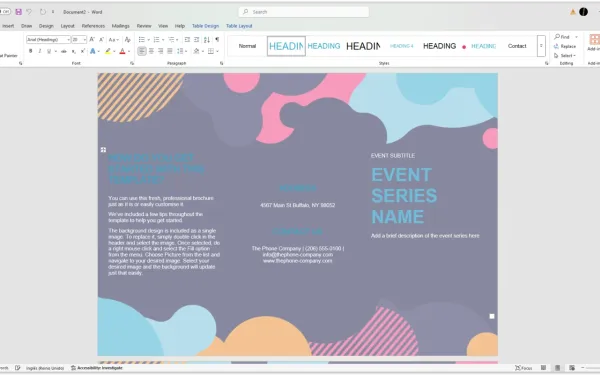Insert a bulleted list
The image size is (600, 375).
coord(142,39)
